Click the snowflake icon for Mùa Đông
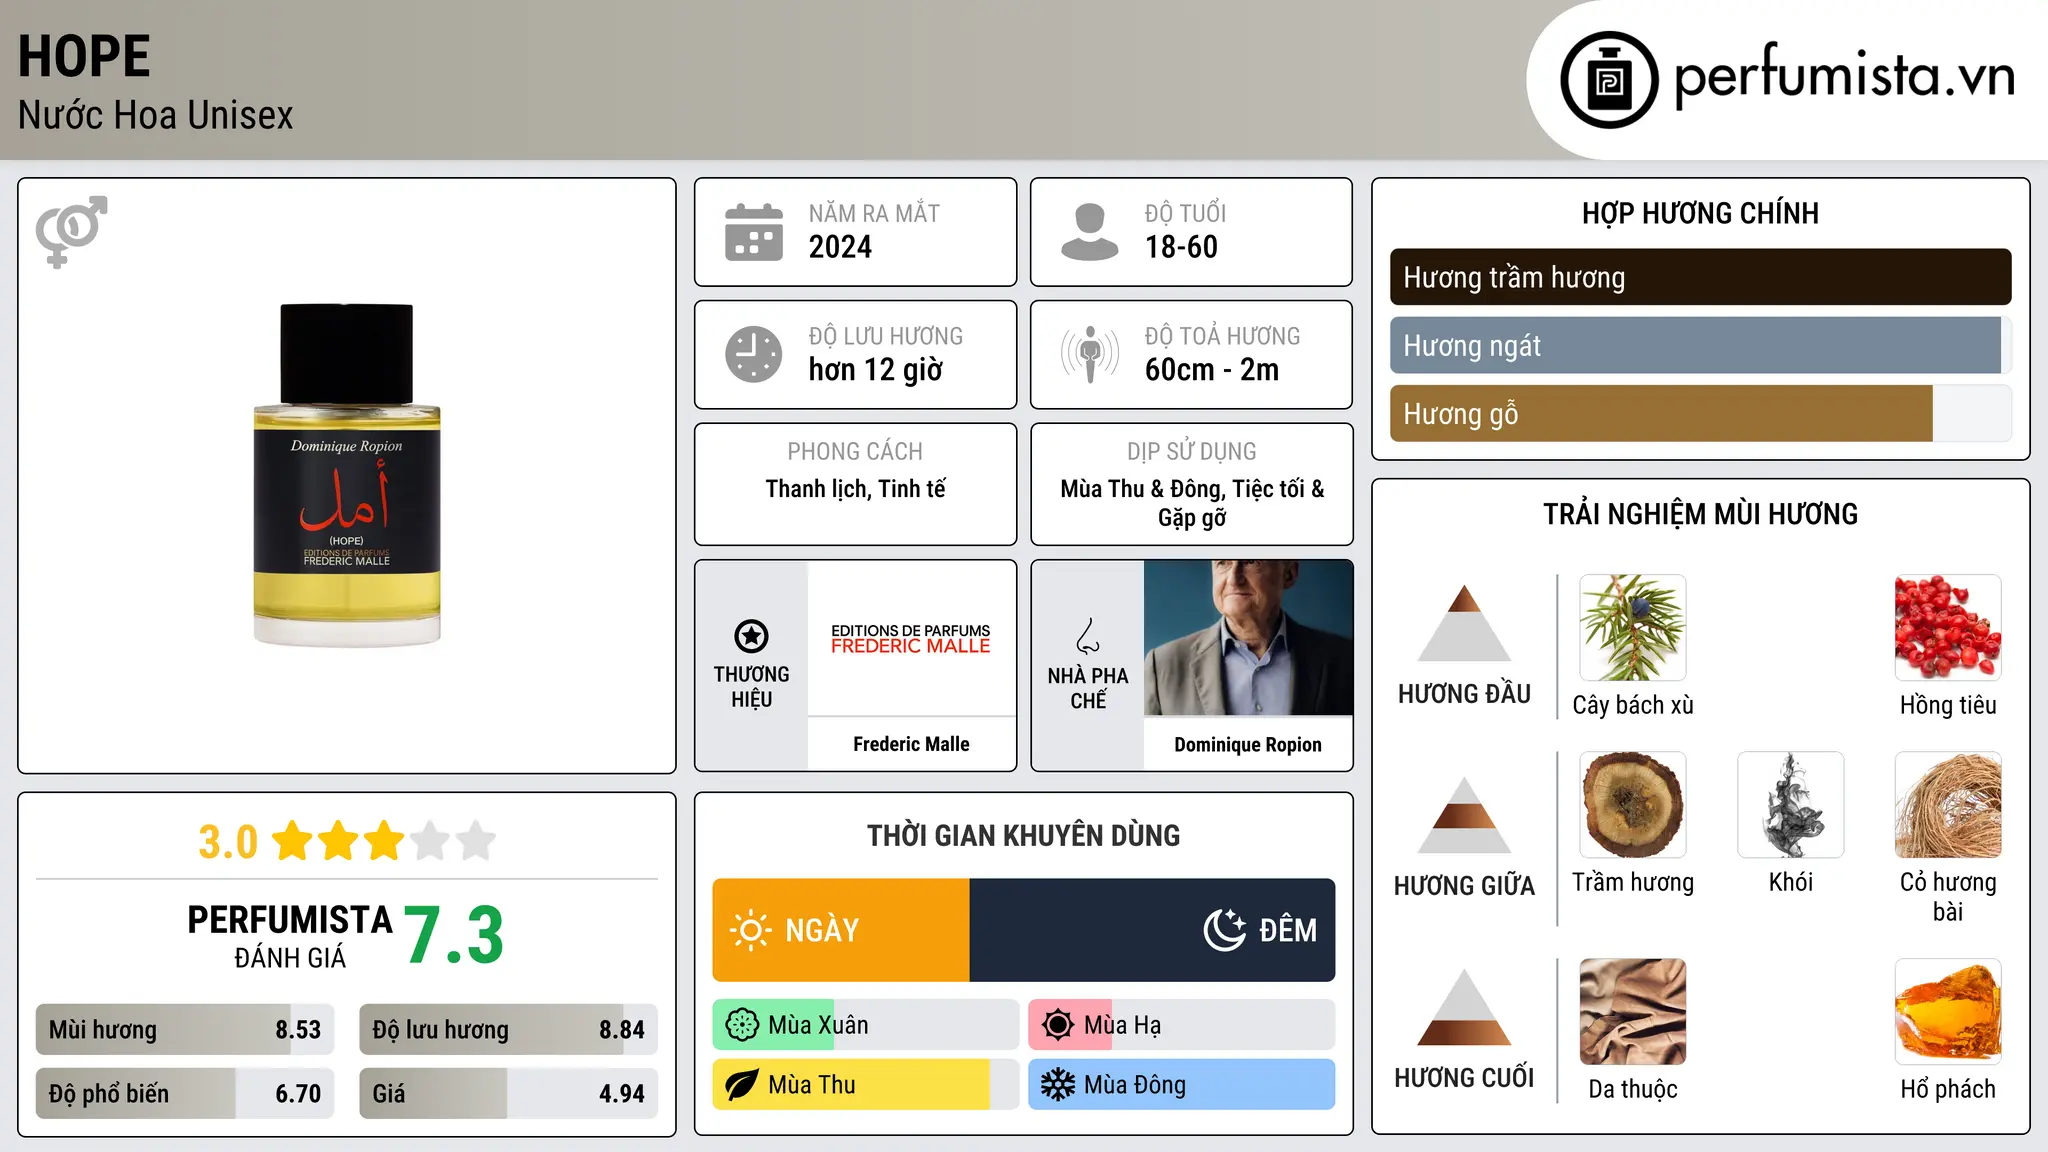Screen dimensions: 2048x1152 (1058, 1085)
